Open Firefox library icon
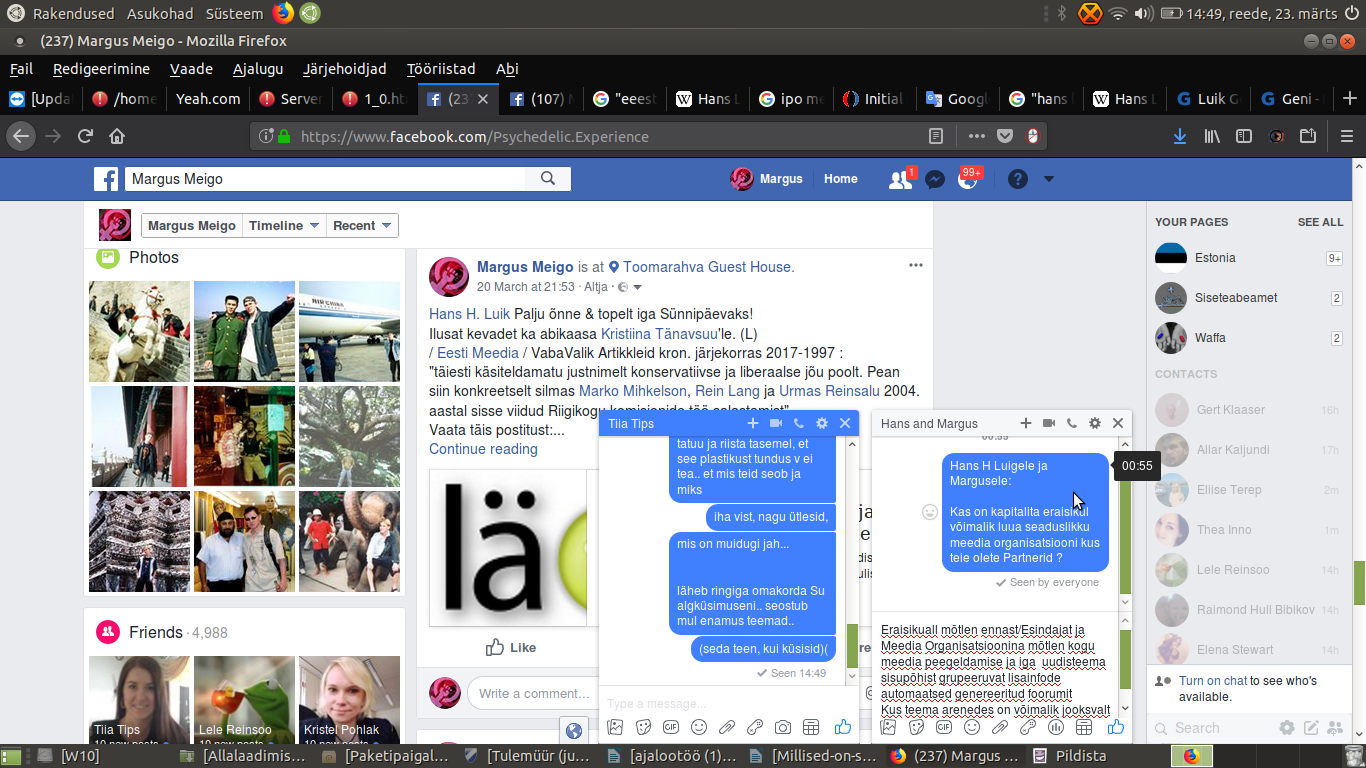The height and width of the screenshot is (768, 1366). (1212, 136)
